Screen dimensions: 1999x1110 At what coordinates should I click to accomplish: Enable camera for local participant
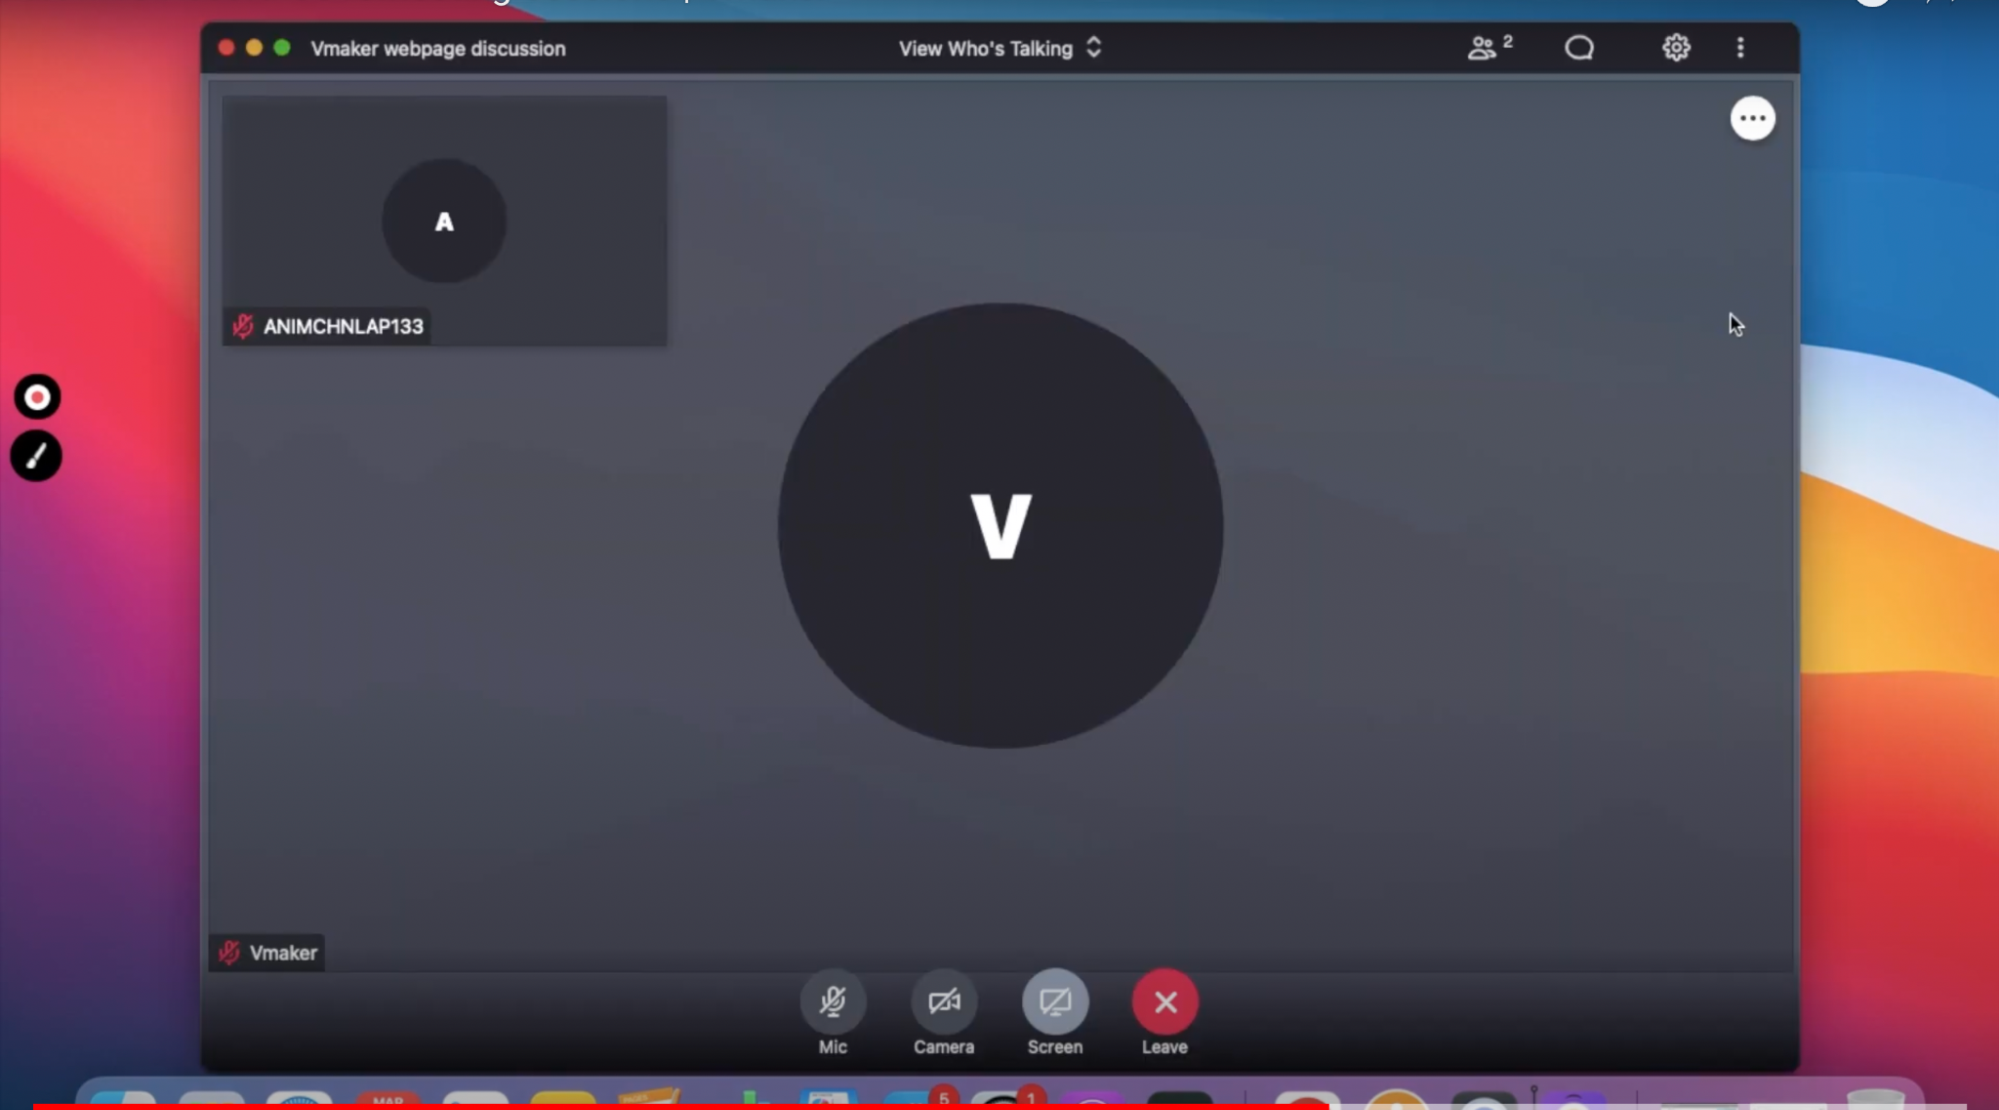click(x=944, y=1002)
